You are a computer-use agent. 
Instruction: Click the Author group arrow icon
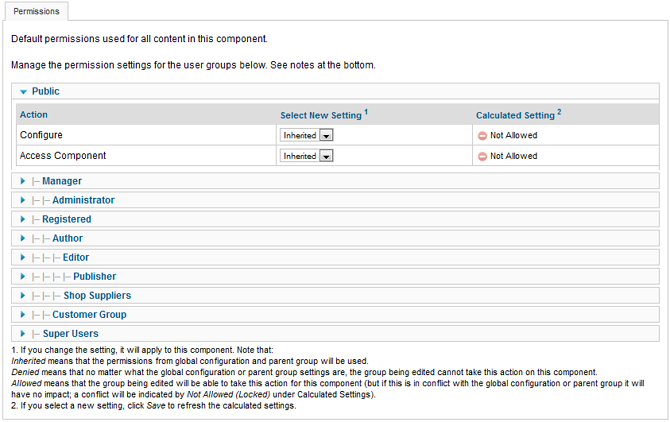pyautogui.click(x=23, y=238)
